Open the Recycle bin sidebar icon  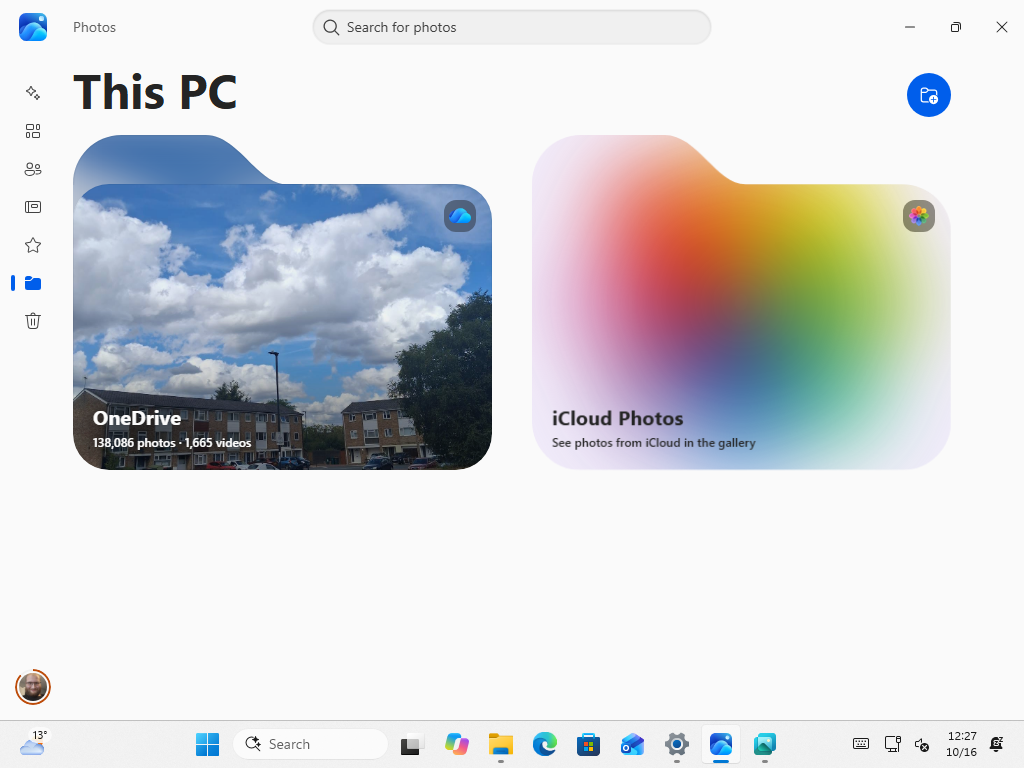[x=33, y=321]
